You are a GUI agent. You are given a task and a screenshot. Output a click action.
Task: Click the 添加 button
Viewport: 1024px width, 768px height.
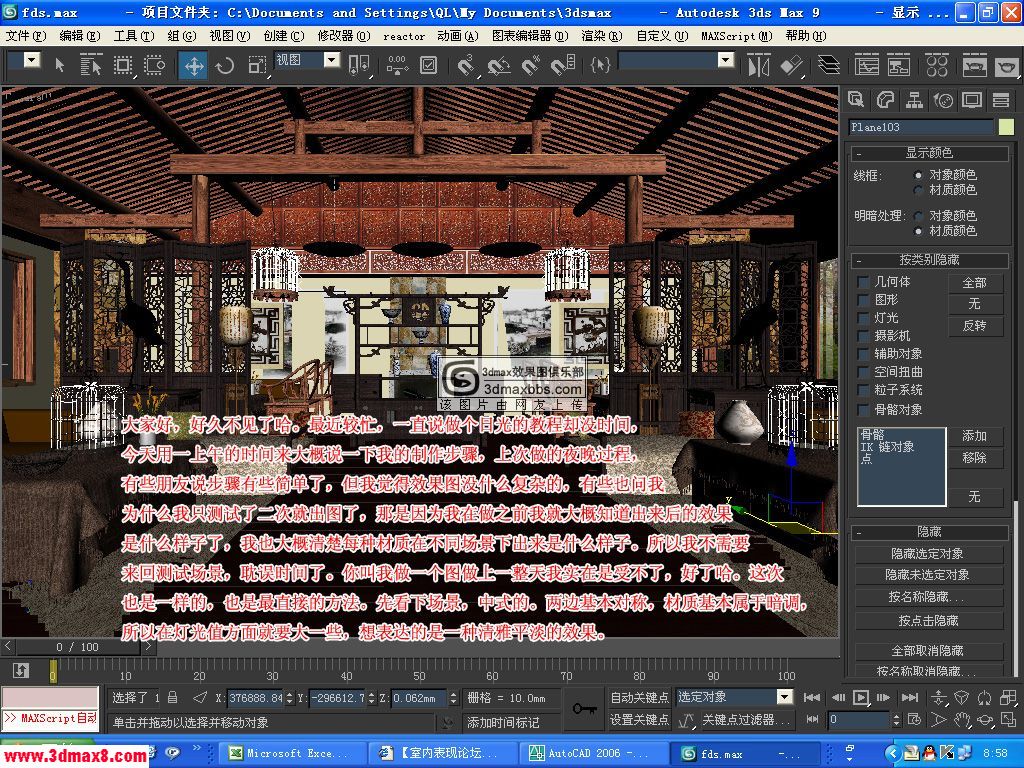(x=975, y=436)
